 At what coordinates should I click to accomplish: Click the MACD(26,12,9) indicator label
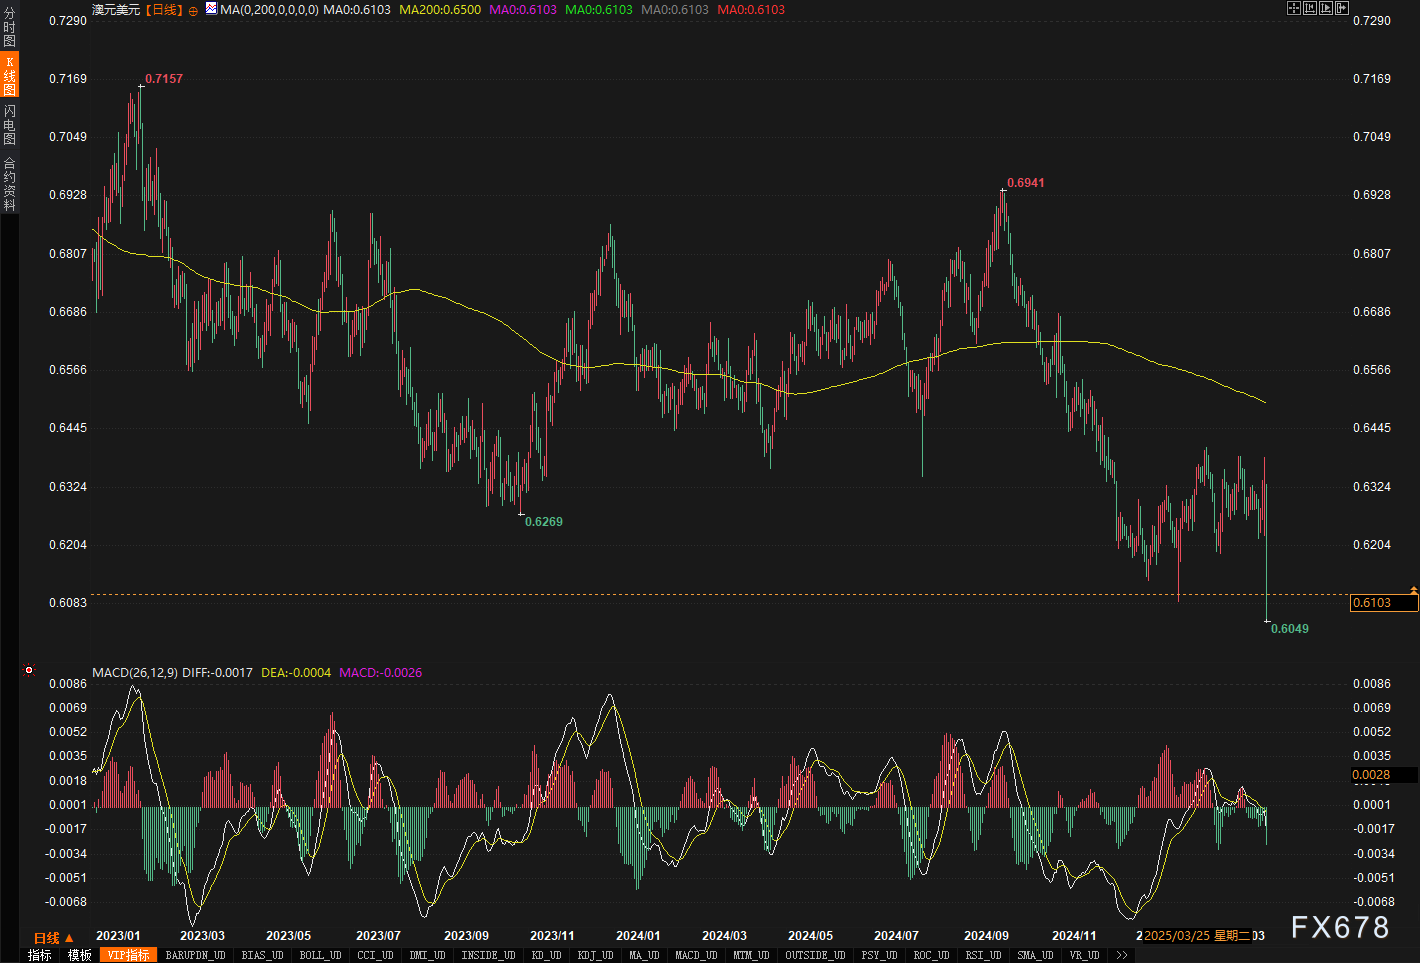[x=135, y=673]
